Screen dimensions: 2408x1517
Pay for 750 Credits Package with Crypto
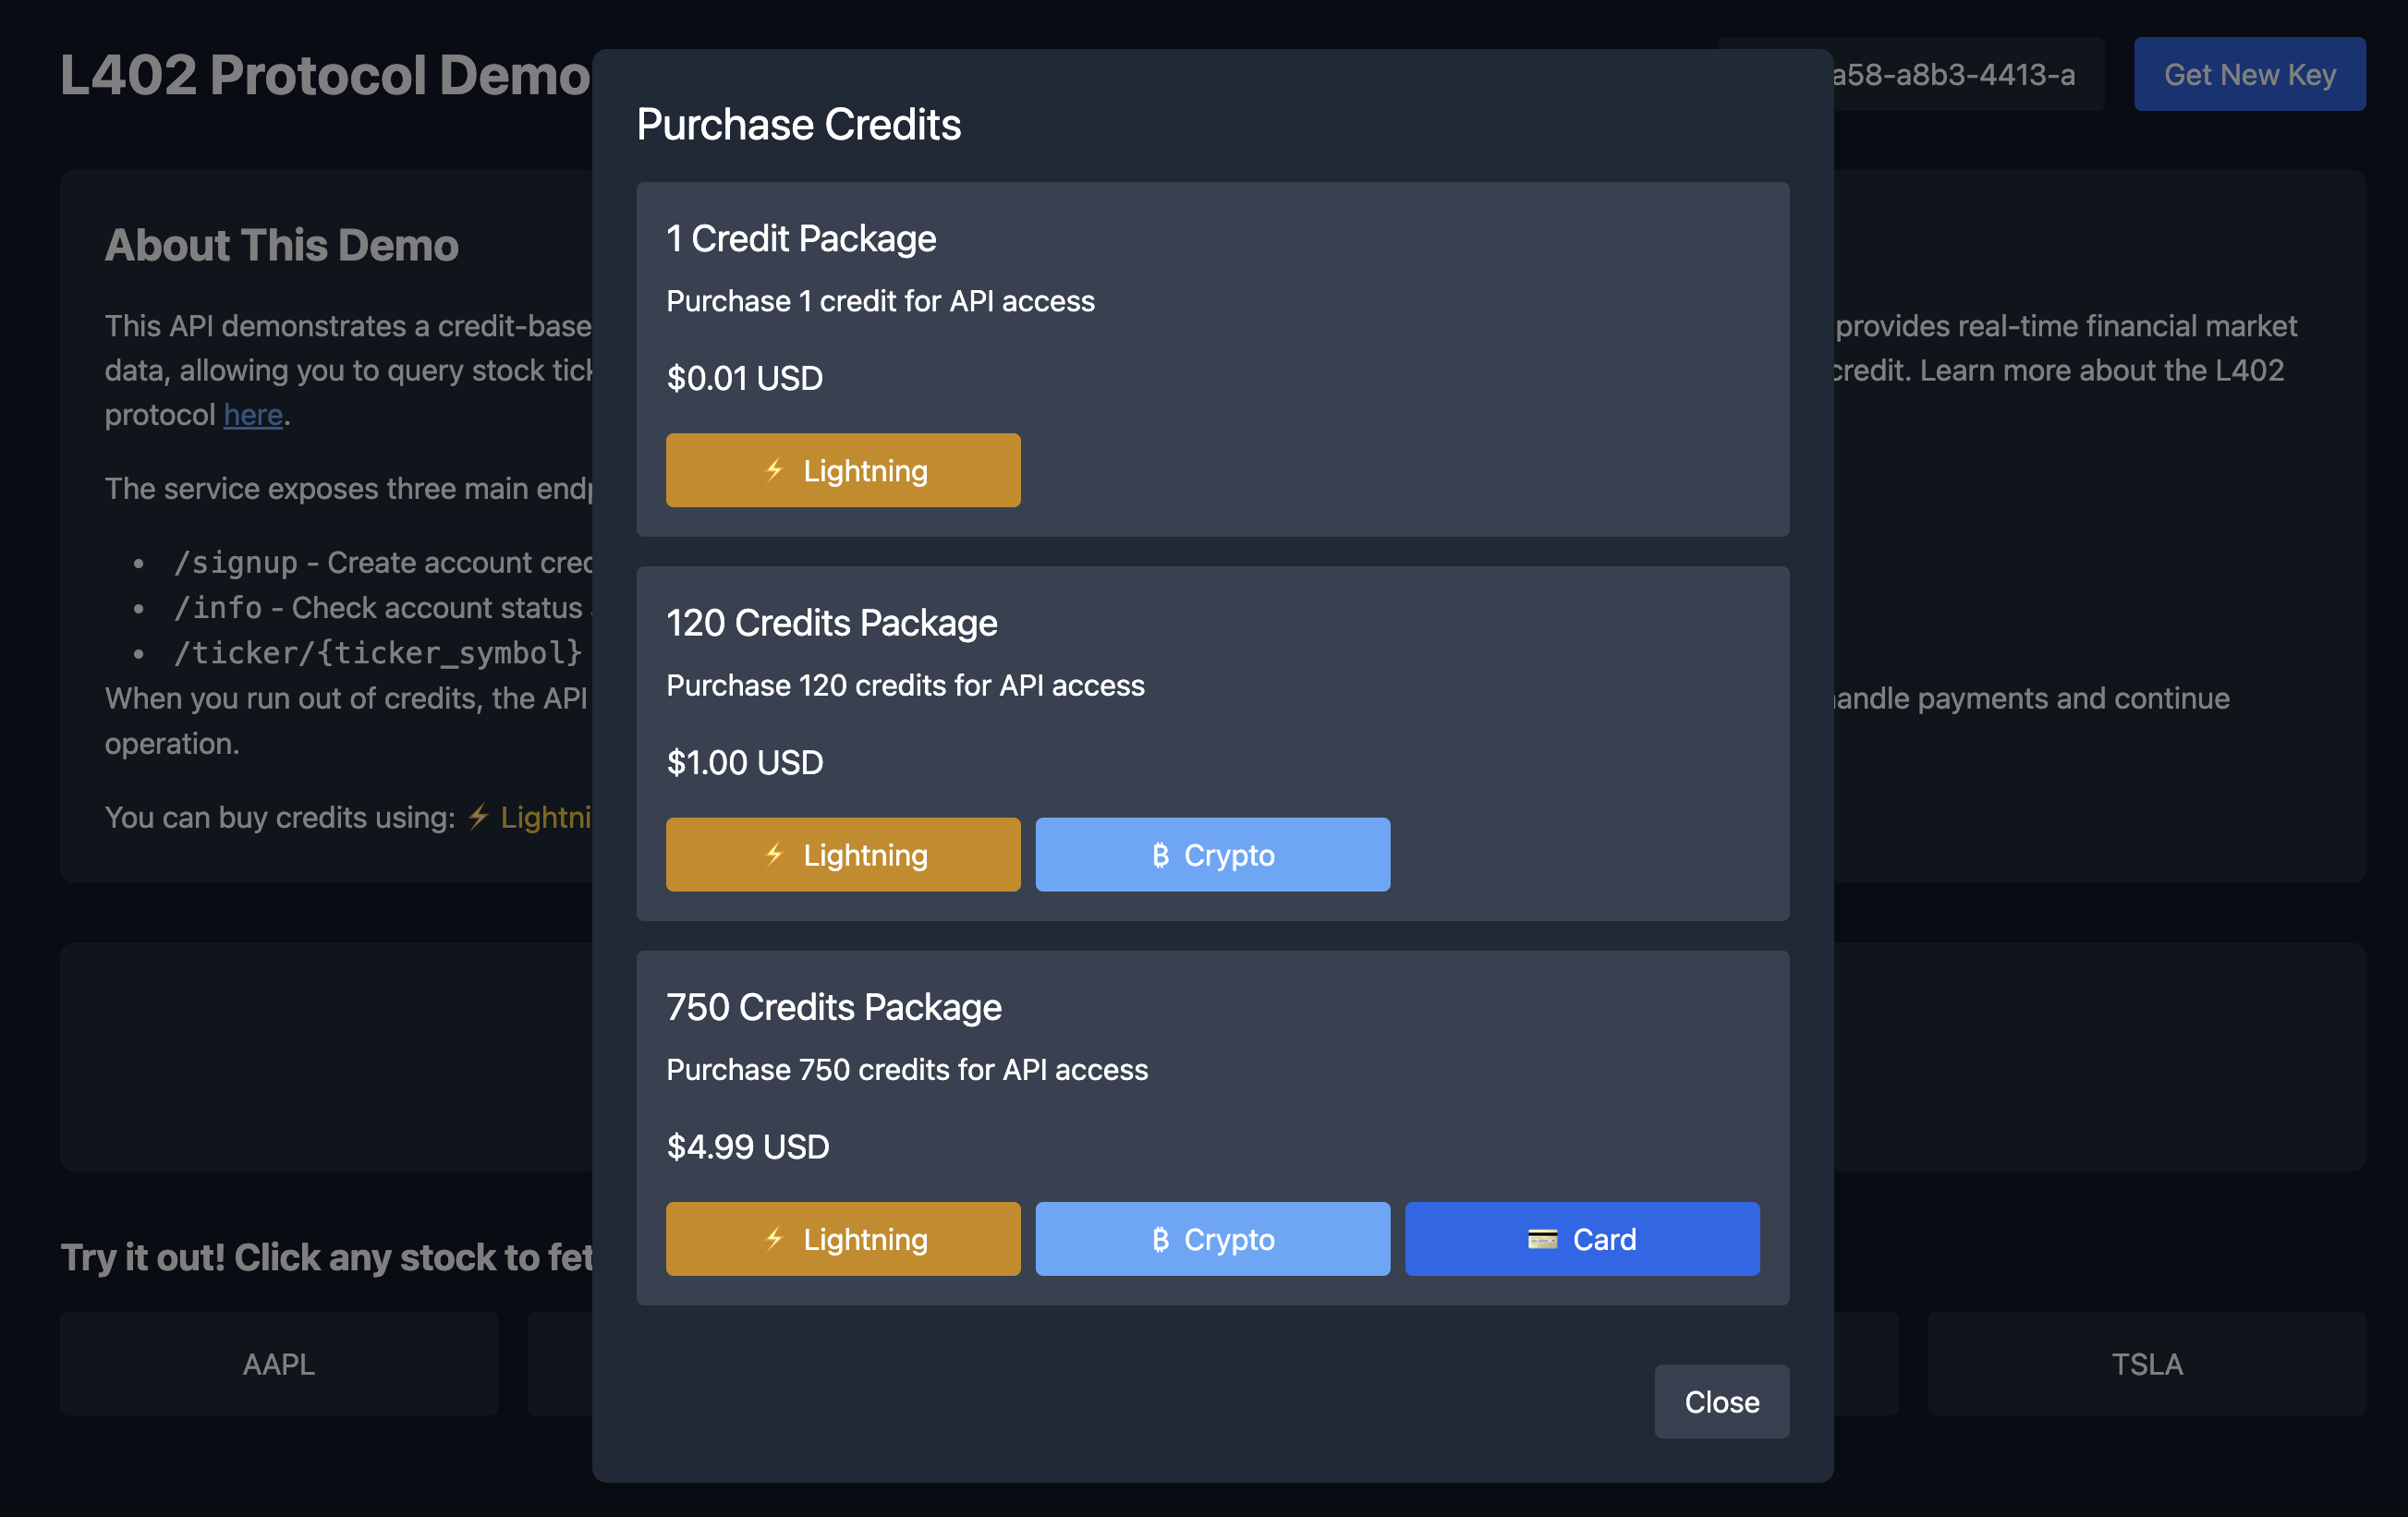coord(1212,1238)
